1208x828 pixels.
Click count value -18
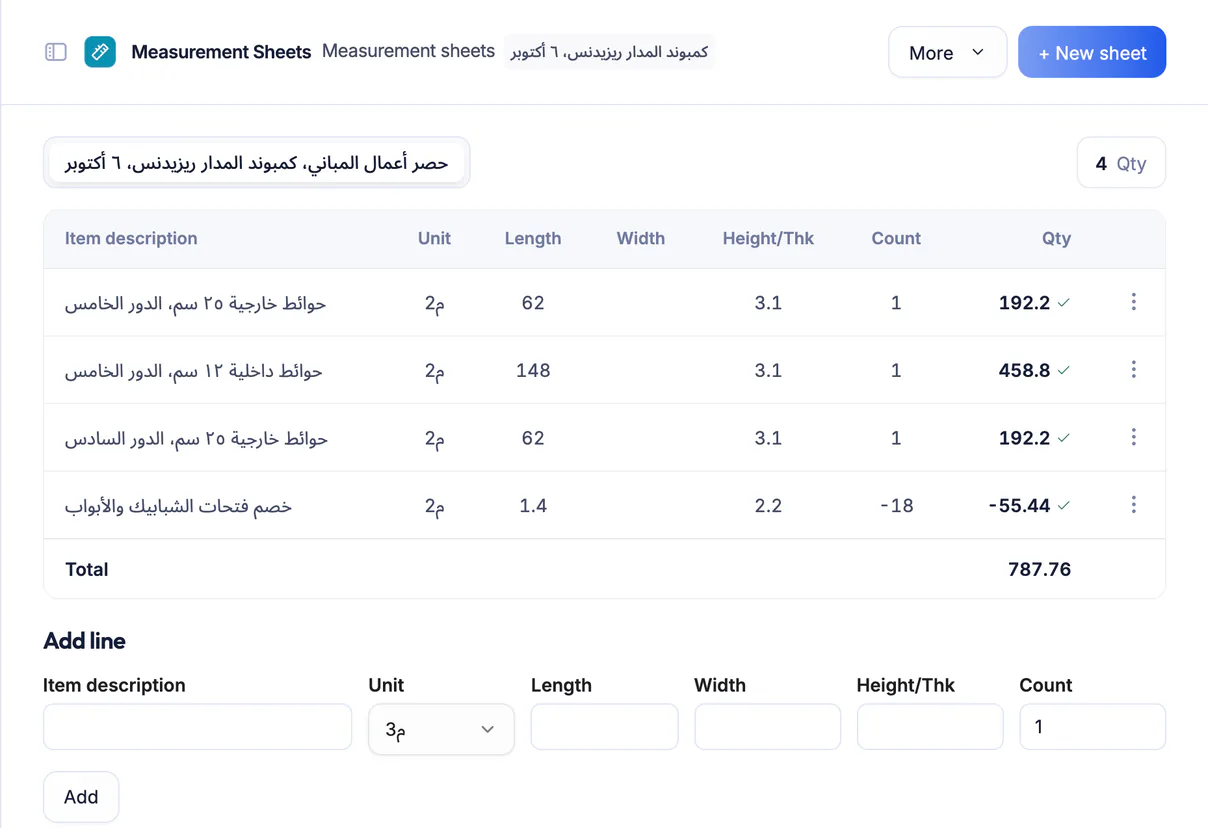pyautogui.click(x=897, y=505)
